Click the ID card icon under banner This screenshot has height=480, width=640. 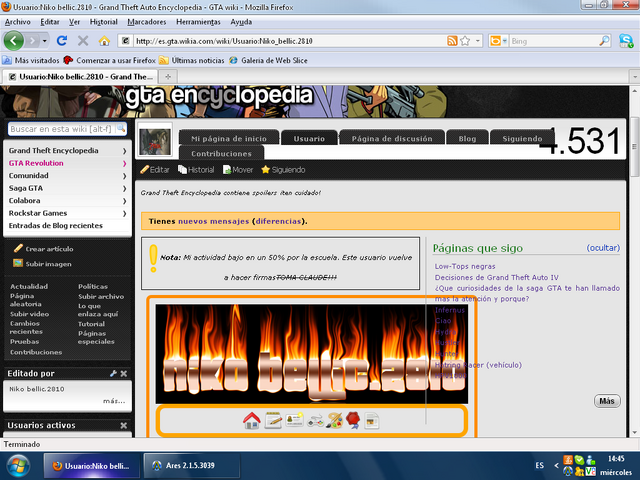coord(294,420)
